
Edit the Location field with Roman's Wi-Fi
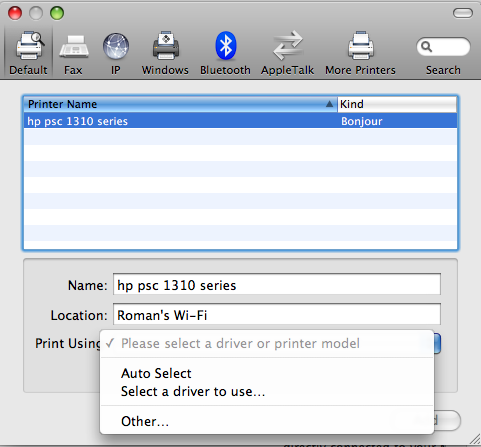(277, 314)
